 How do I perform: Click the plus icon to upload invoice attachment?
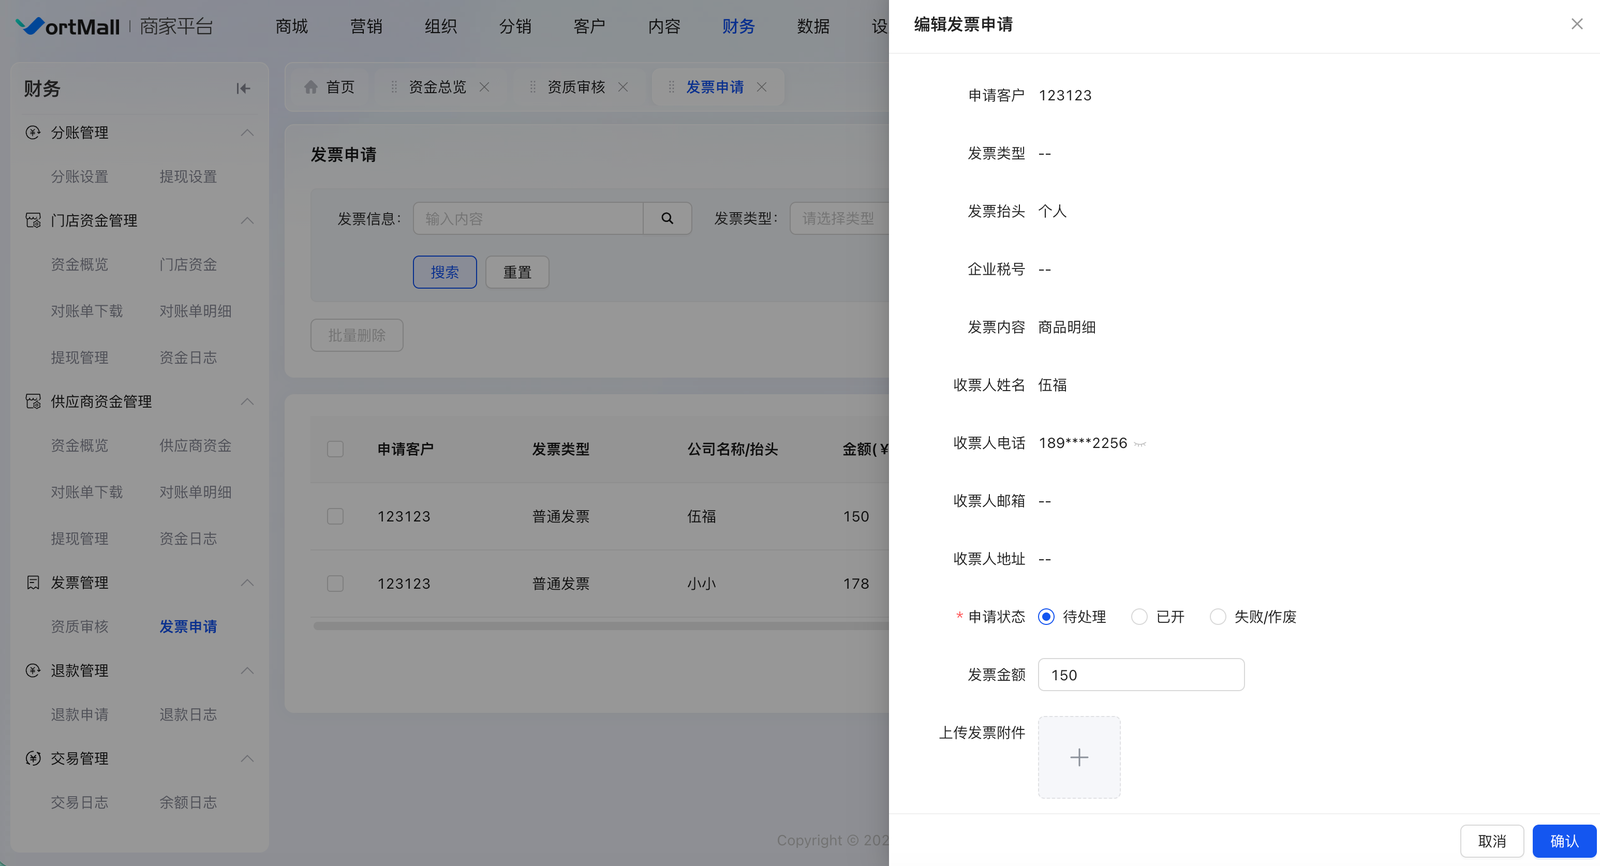1079,757
